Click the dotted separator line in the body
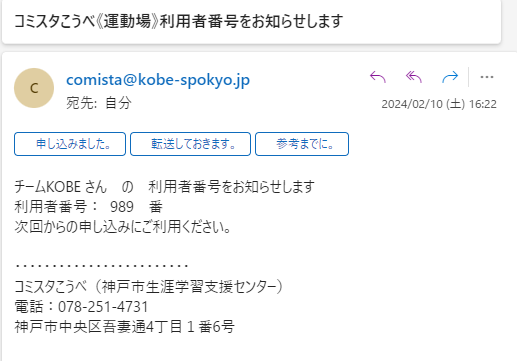Screen dimensions: 517x361 coord(102,266)
